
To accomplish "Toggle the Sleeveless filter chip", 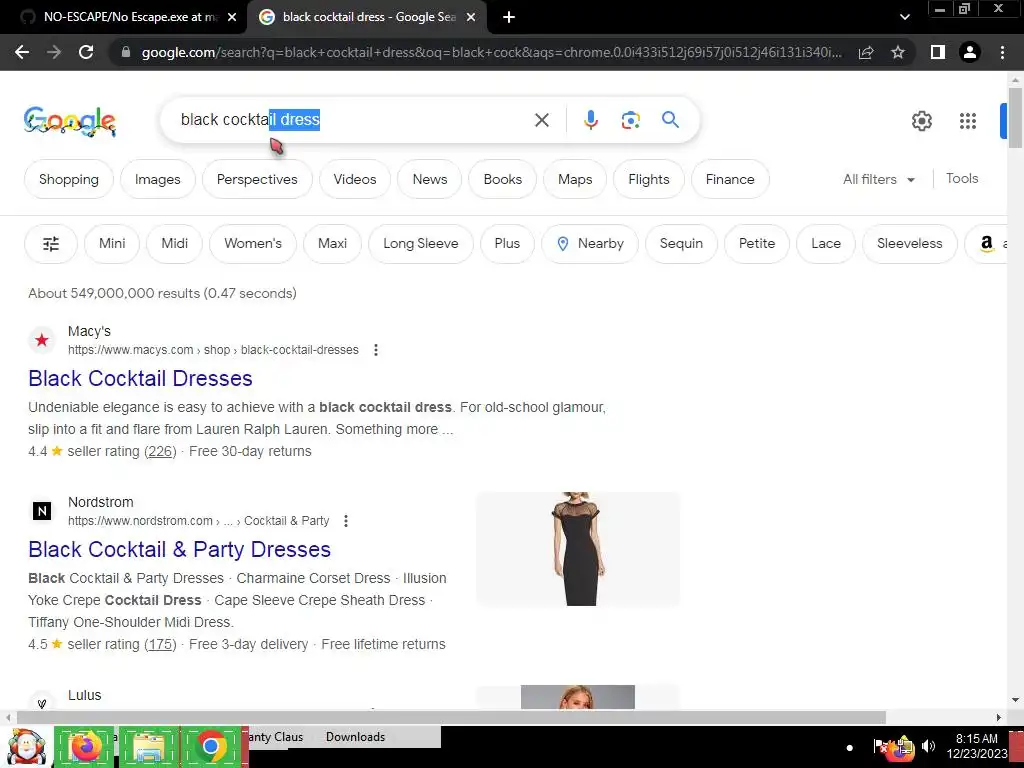I will pos(910,244).
